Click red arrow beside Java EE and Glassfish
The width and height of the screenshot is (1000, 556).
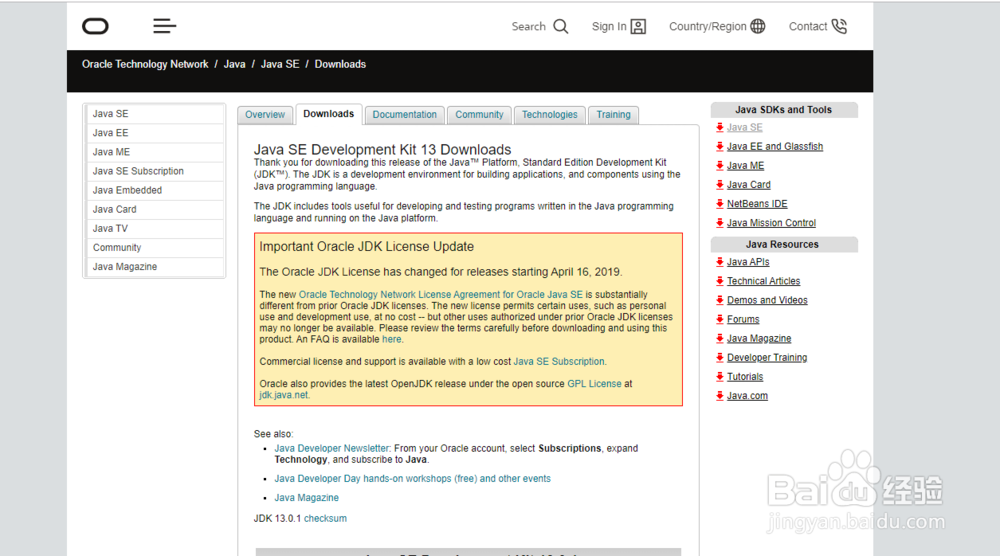coord(719,147)
